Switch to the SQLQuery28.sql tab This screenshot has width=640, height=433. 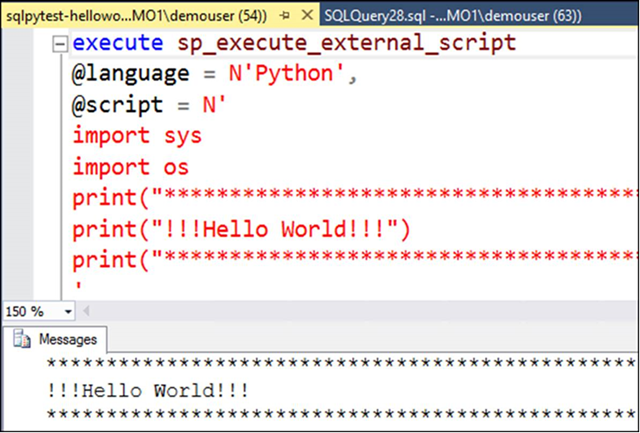click(470, 13)
